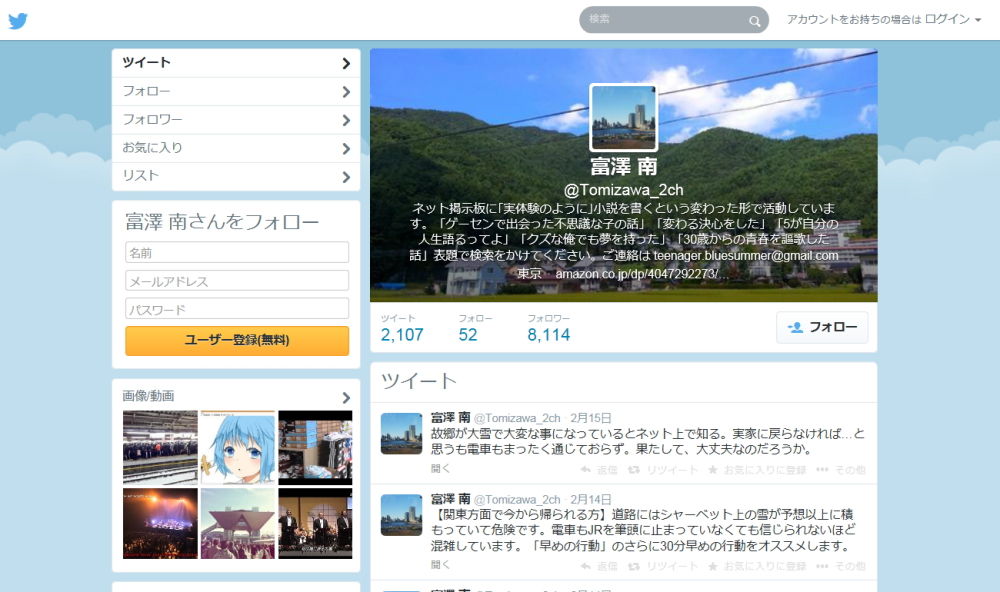Click 富澤 南 name on 2月15日 tweet

(450, 418)
